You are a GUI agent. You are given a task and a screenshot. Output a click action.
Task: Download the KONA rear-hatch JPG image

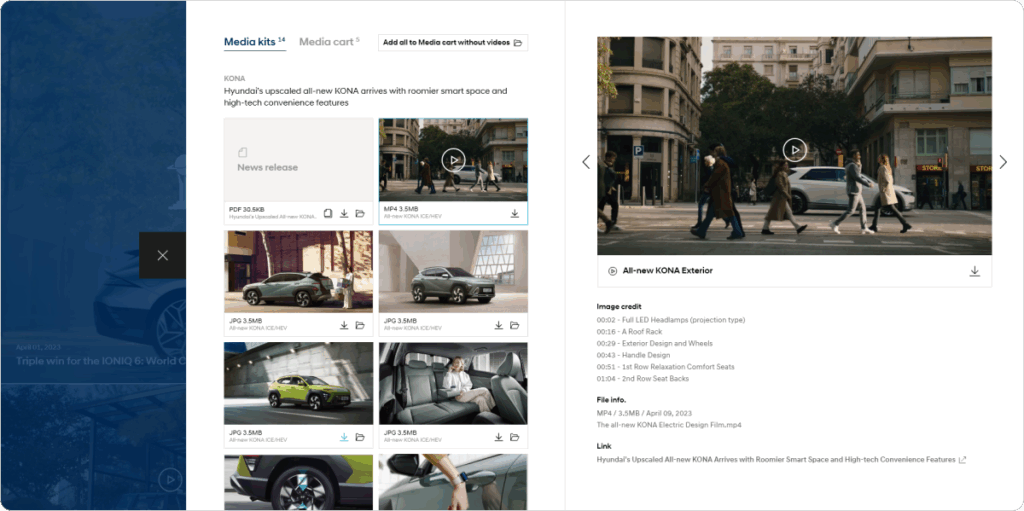coord(344,325)
